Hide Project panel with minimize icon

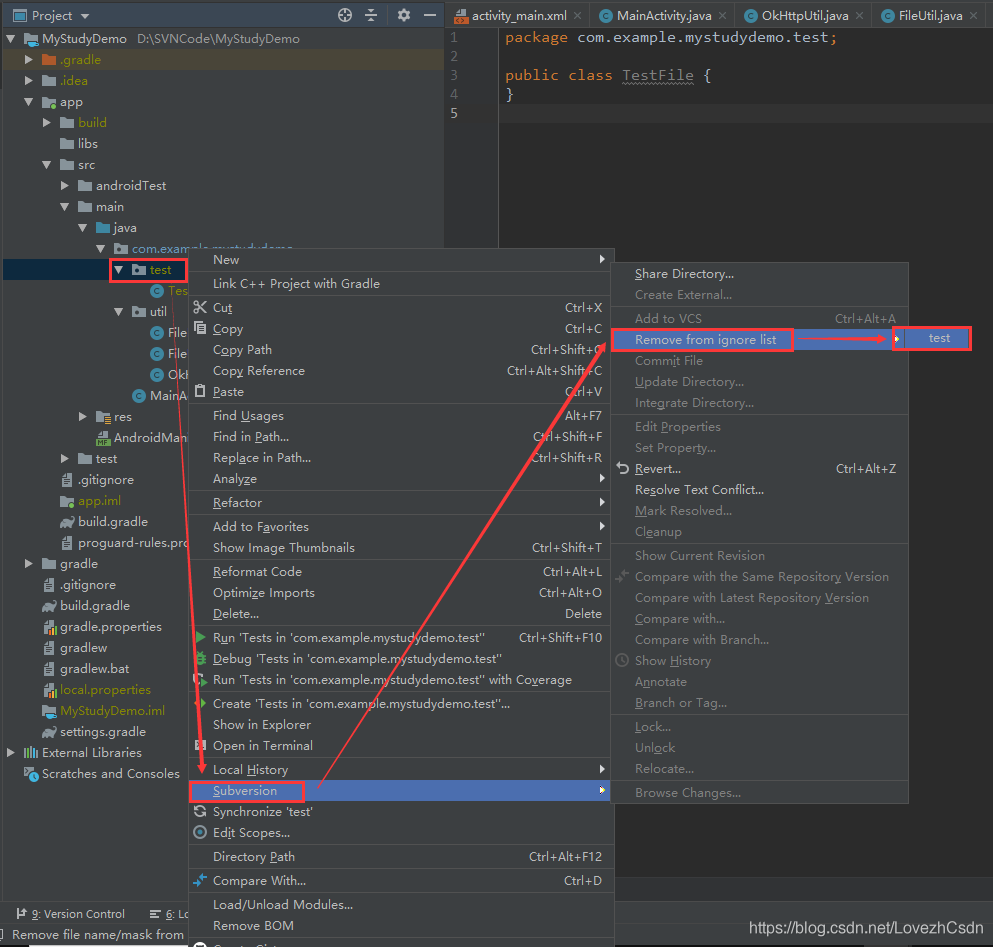[430, 15]
